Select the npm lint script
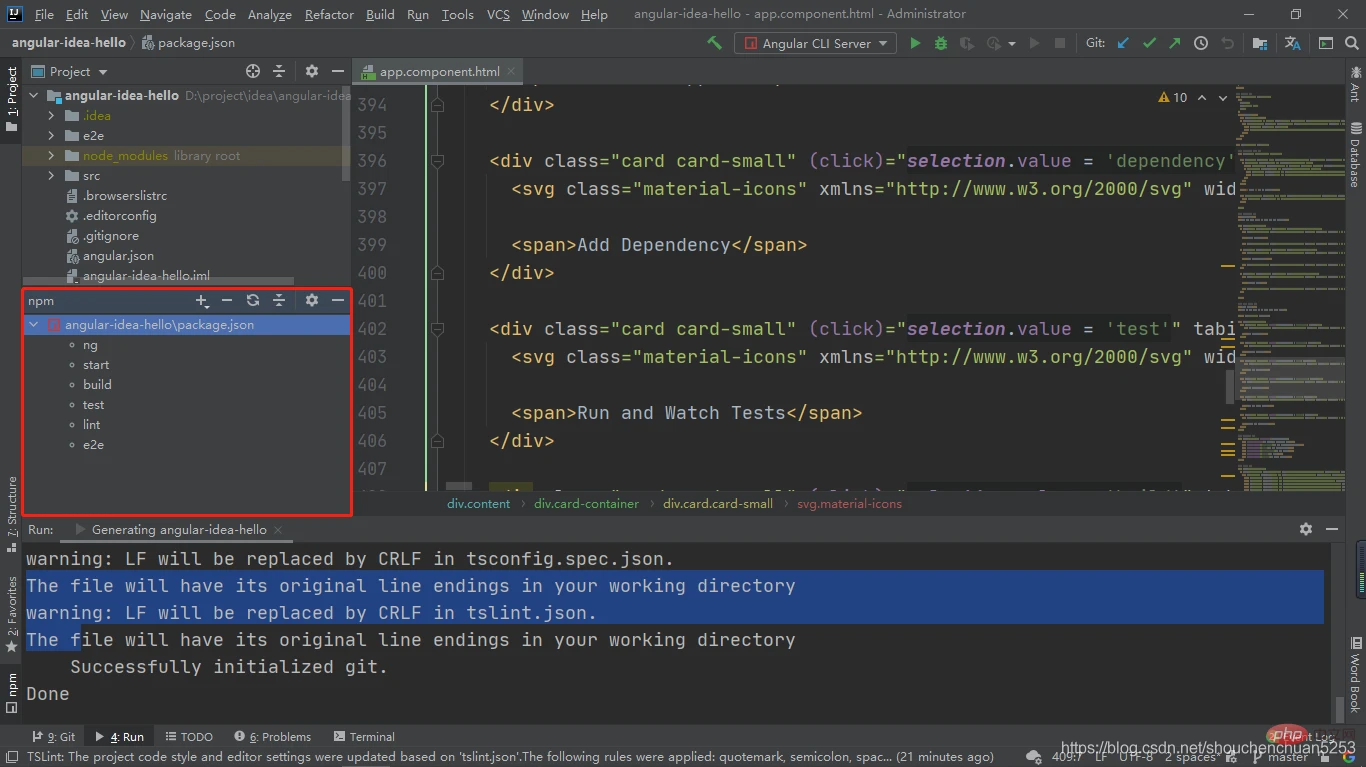Screen dimensions: 1366x767 click(91, 425)
